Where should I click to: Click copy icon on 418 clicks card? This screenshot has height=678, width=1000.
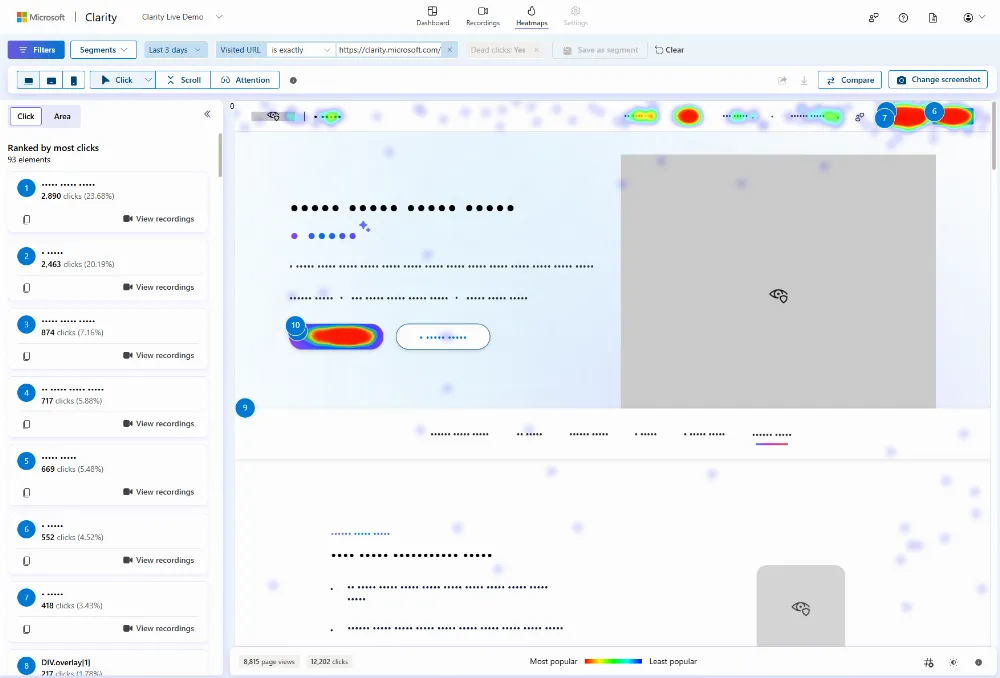point(26,629)
